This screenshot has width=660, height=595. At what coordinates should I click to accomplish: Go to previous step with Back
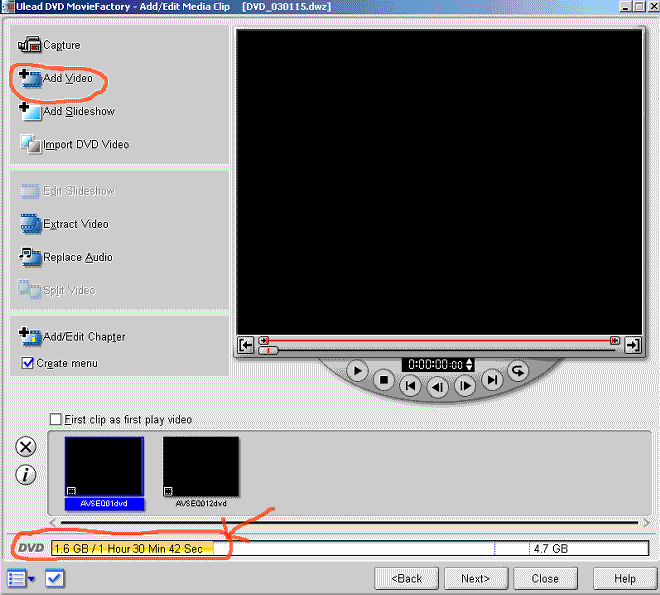pyautogui.click(x=407, y=579)
